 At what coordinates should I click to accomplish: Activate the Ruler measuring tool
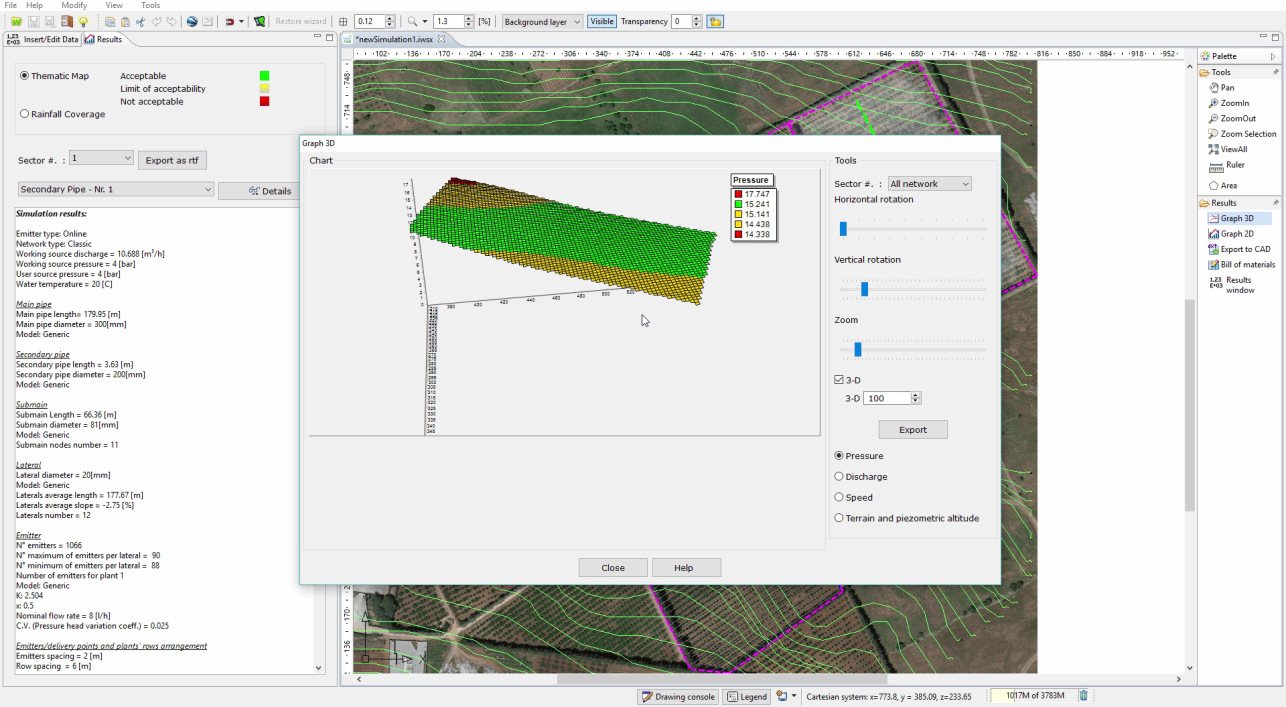coord(1234,165)
